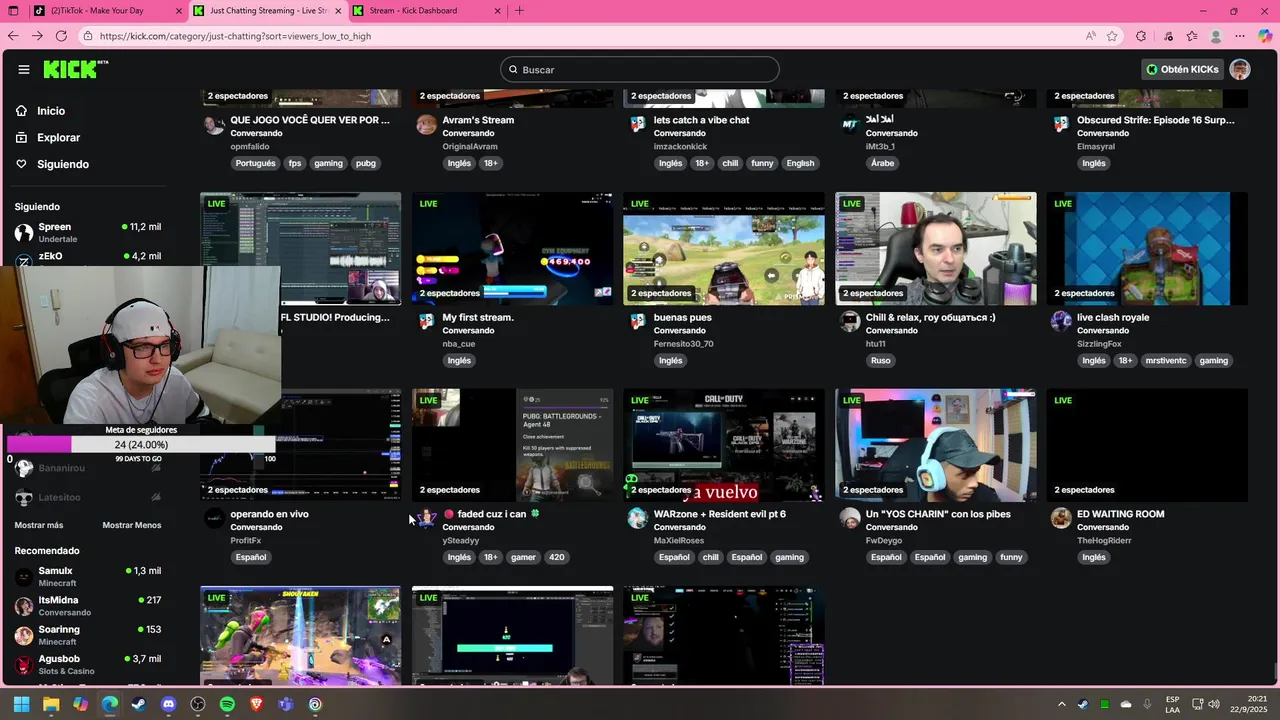Viewport: 1280px width, 720px height.
Task: Click mrstiventc tag under SizzlingFox
Action: [x=1165, y=360]
